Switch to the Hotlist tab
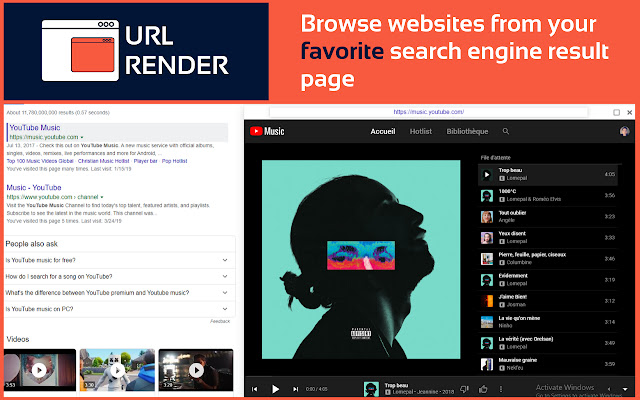640x400 pixels. point(421,131)
